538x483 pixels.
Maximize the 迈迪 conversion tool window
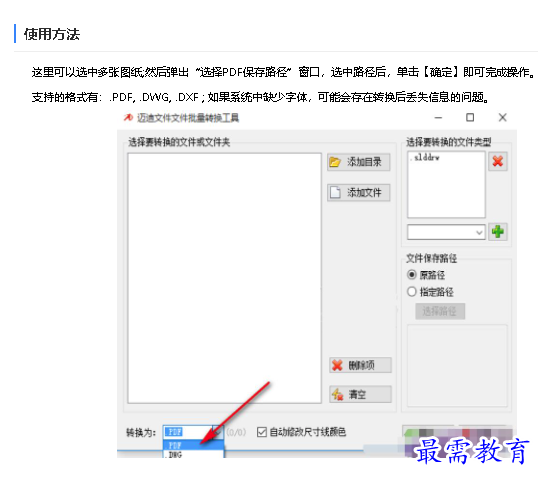point(470,118)
